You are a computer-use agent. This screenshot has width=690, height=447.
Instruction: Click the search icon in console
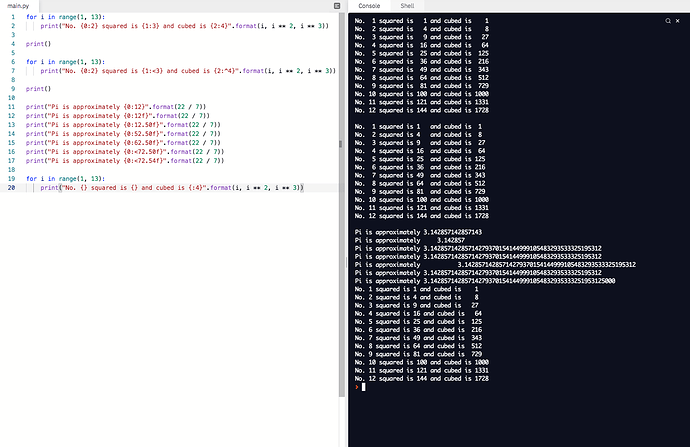666,20
